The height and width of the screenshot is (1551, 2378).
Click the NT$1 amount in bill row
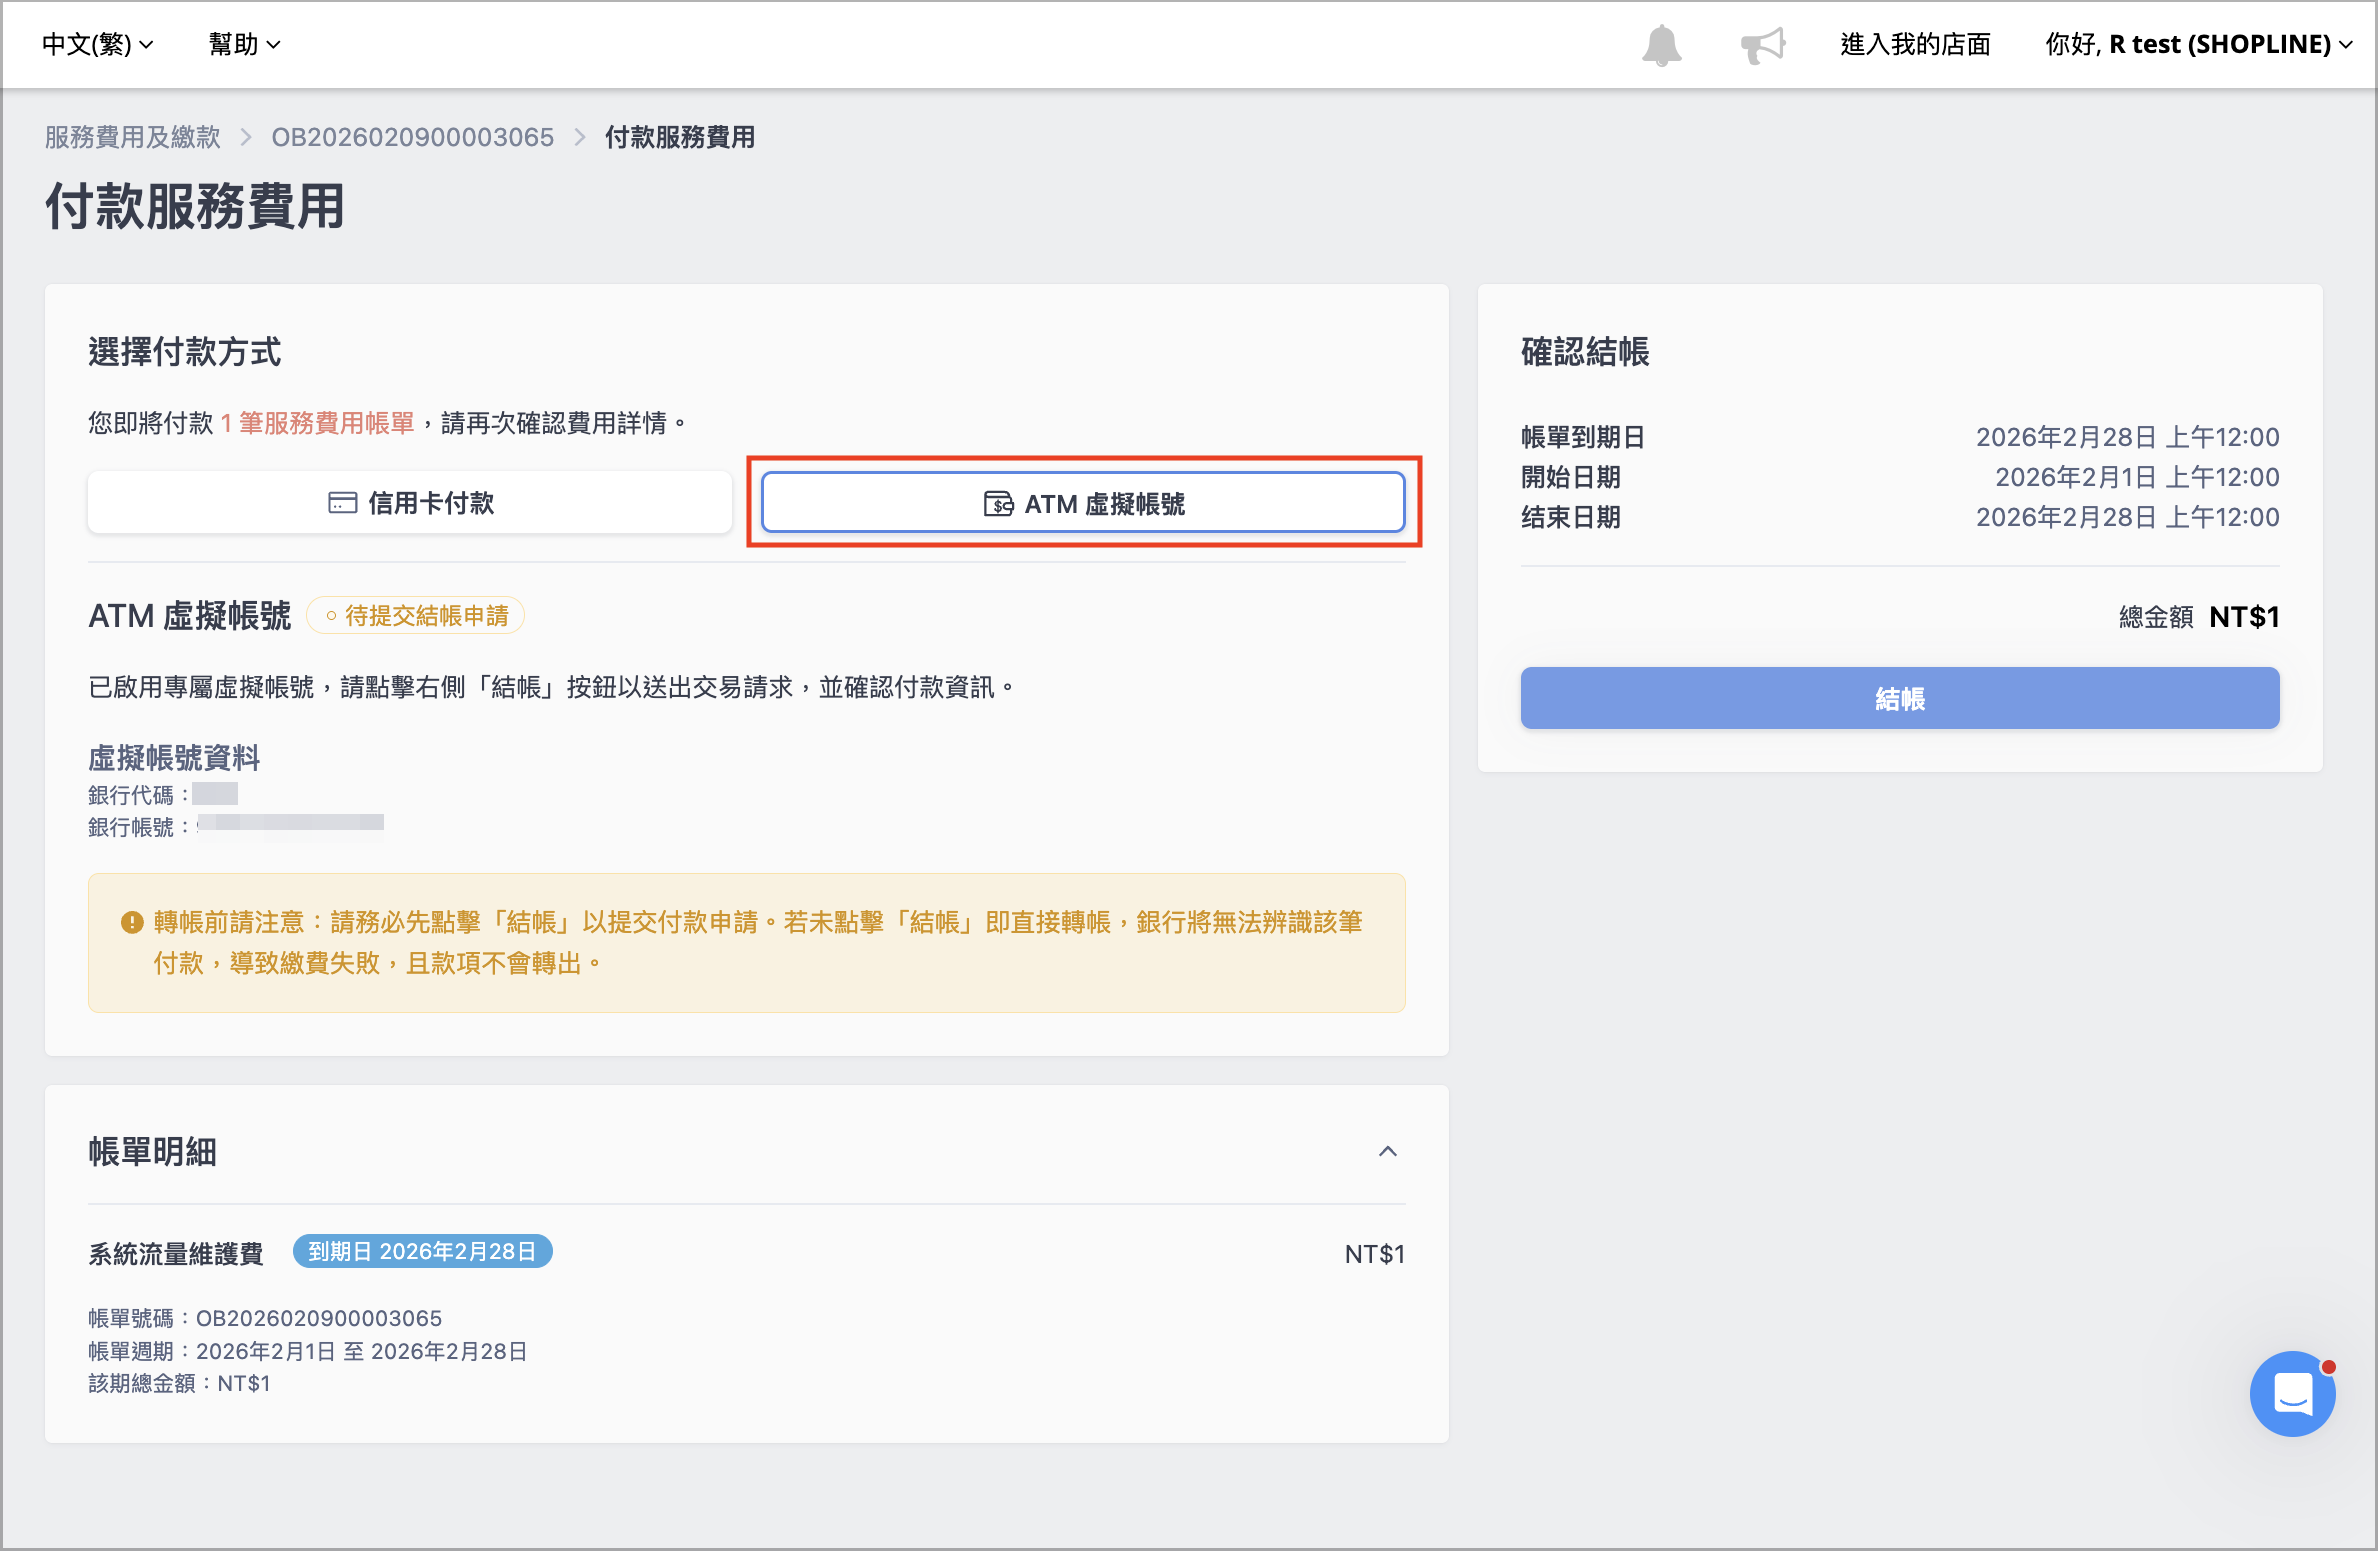pos(1374,1254)
